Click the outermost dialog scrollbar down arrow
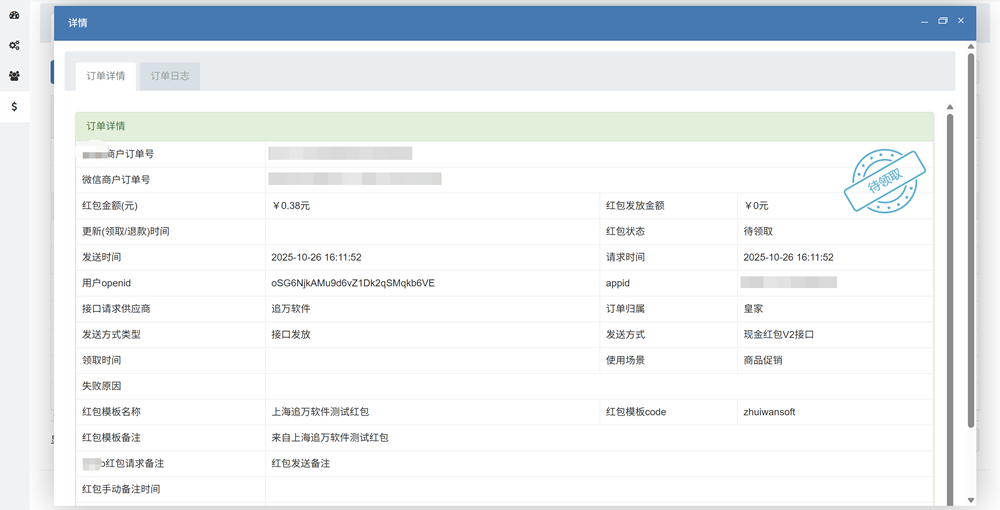The height and width of the screenshot is (510, 1000). click(970, 499)
